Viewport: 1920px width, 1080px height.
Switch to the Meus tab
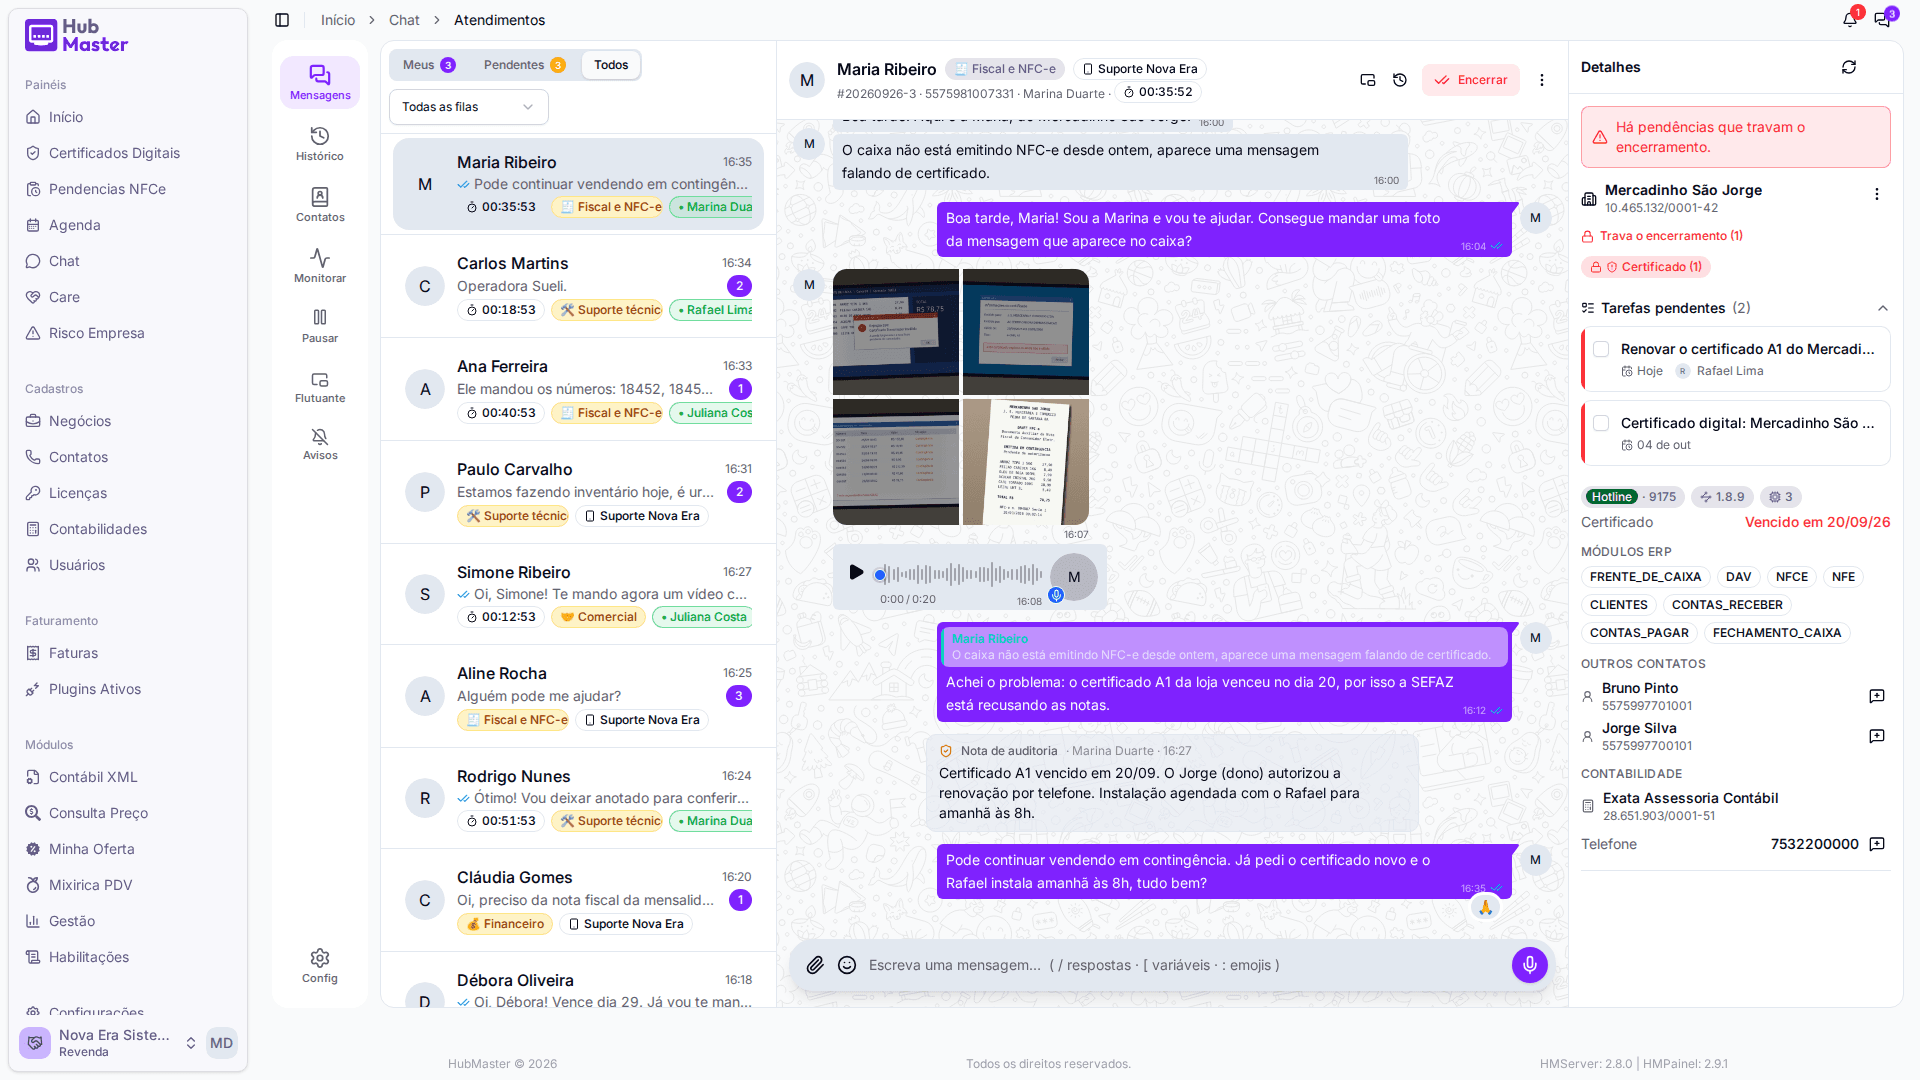tap(428, 65)
